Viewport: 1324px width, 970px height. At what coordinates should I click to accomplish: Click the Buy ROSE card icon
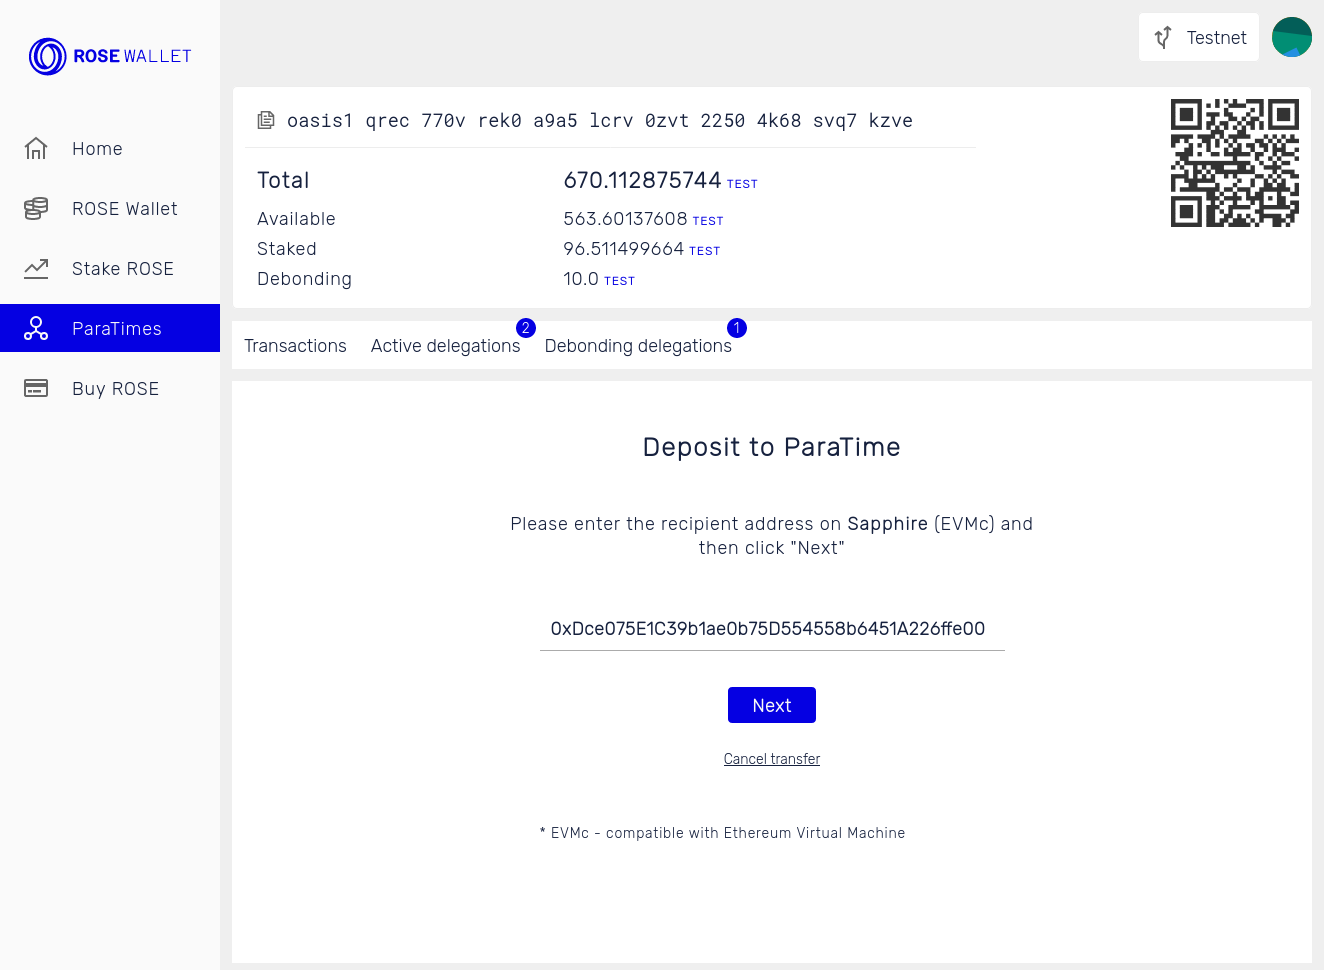[36, 388]
